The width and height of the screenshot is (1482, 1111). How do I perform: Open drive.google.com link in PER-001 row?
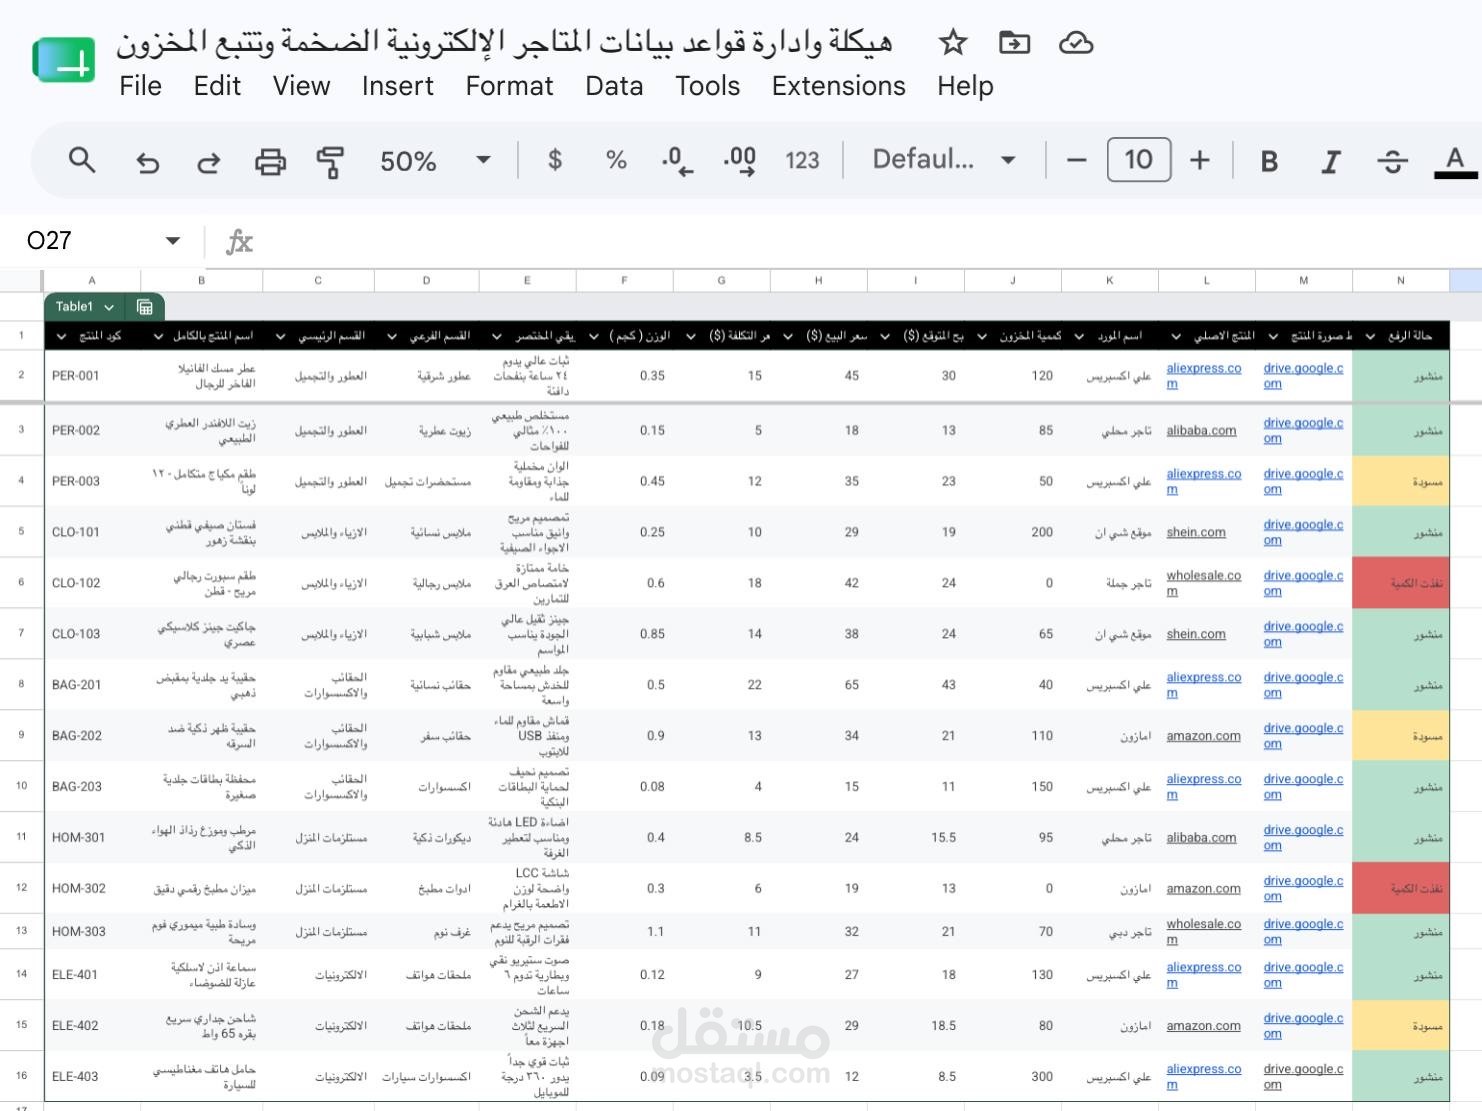pyautogui.click(x=1303, y=375)
